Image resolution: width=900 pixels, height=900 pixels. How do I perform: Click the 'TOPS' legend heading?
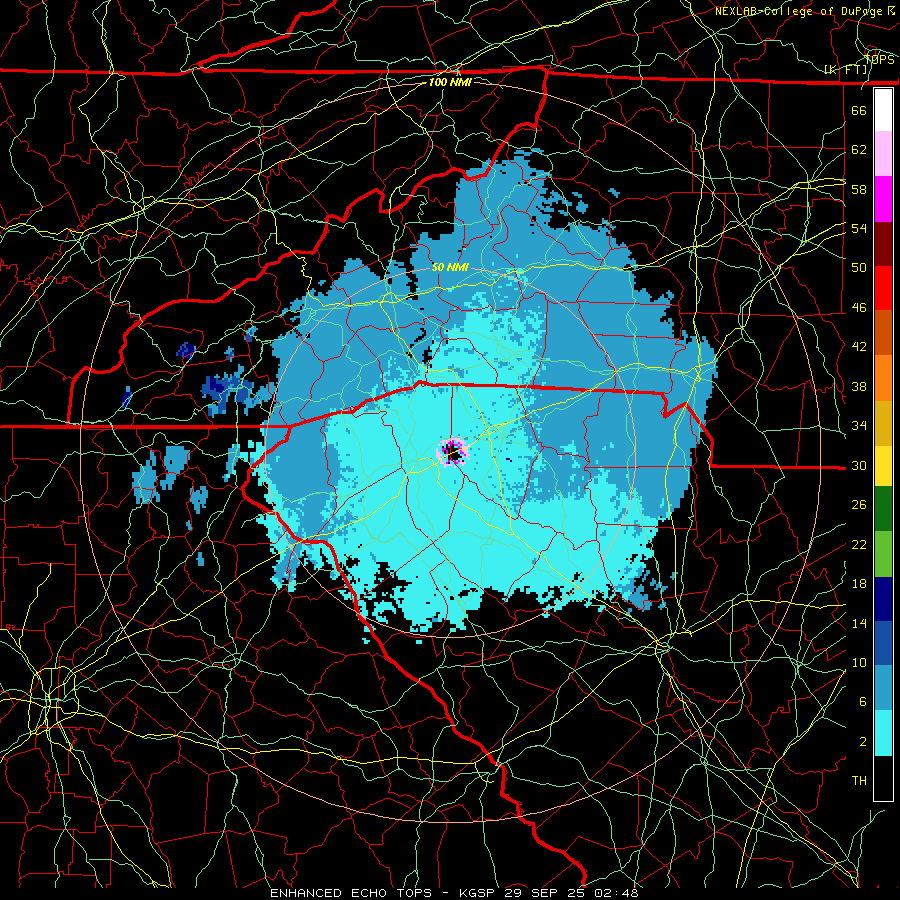(x=879, y=59)
